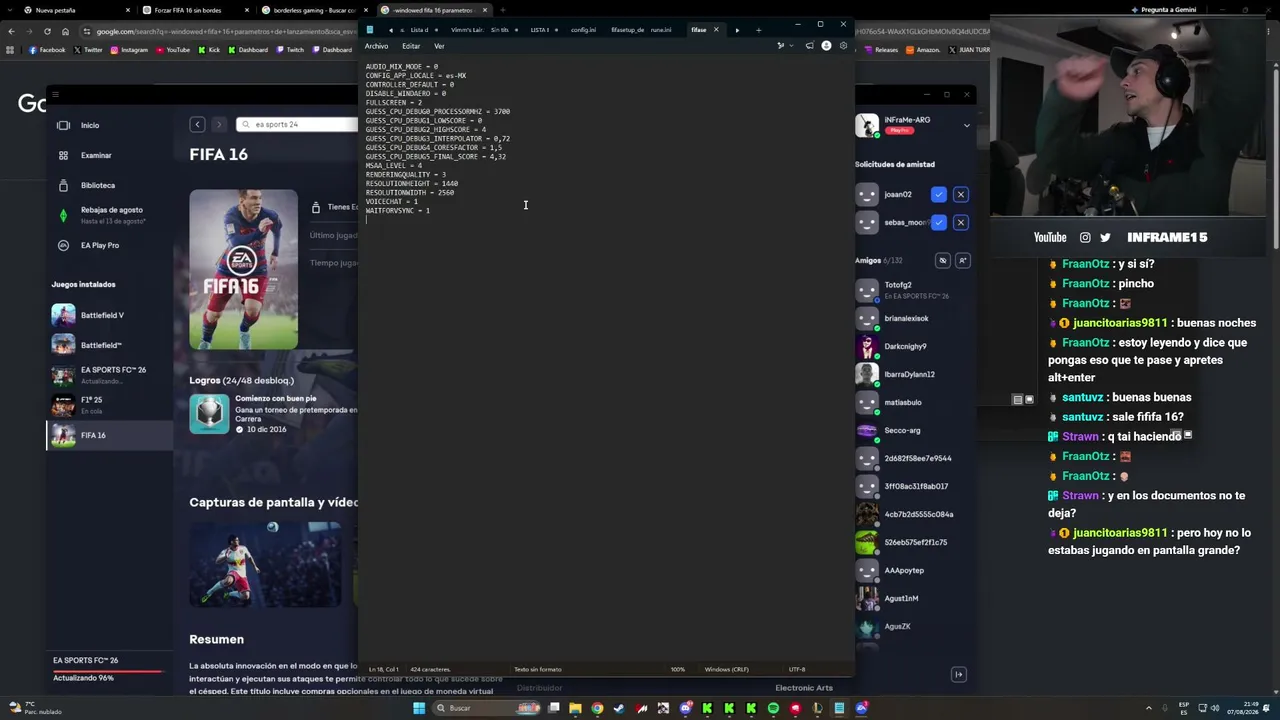Open the Twitch bookmark in Chrome
Image resolution: width=1280 pixels, height=720 pixels.
click(x=290, y=50)
